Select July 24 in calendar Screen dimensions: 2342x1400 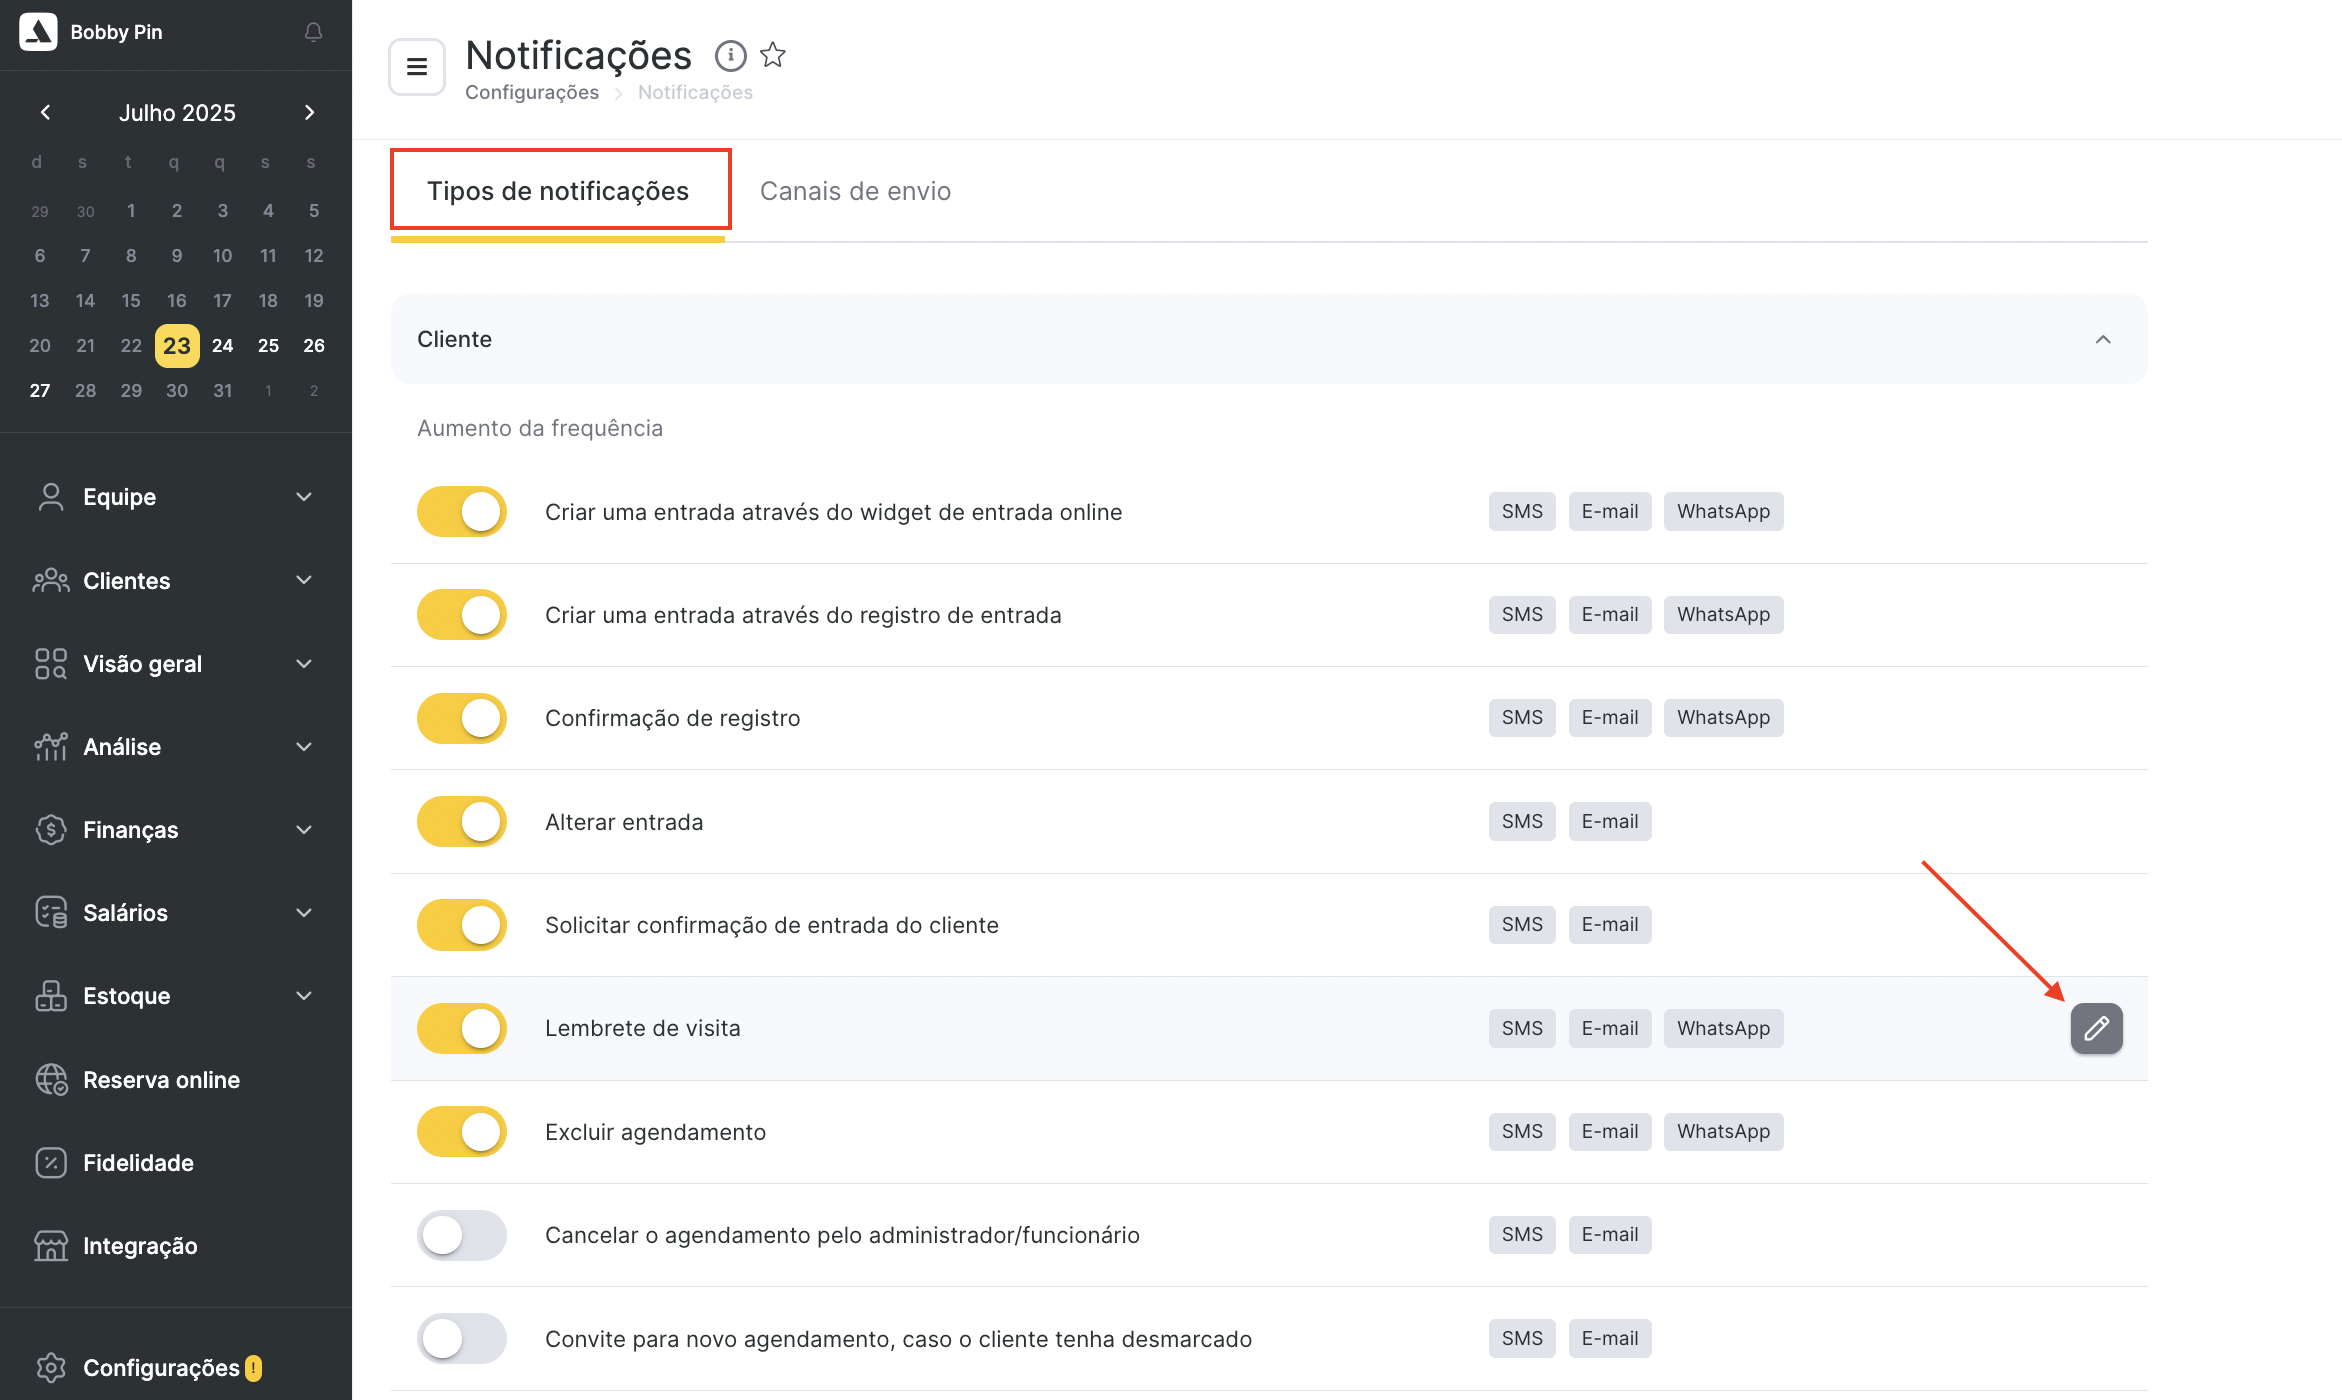[x=222, y=345]
